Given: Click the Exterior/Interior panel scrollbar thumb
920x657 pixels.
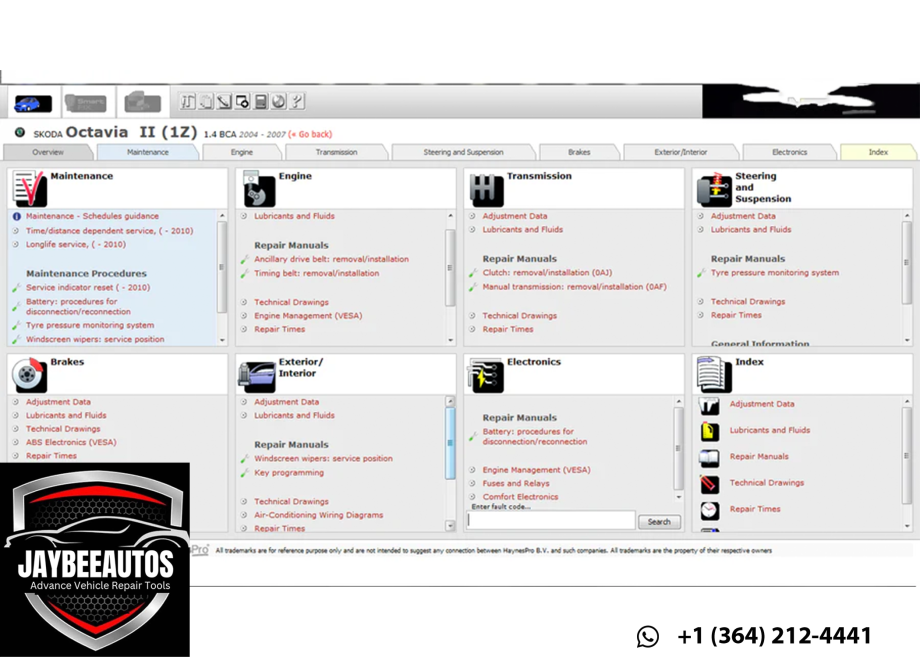Looking at the screenshot, I should [450, 443].
